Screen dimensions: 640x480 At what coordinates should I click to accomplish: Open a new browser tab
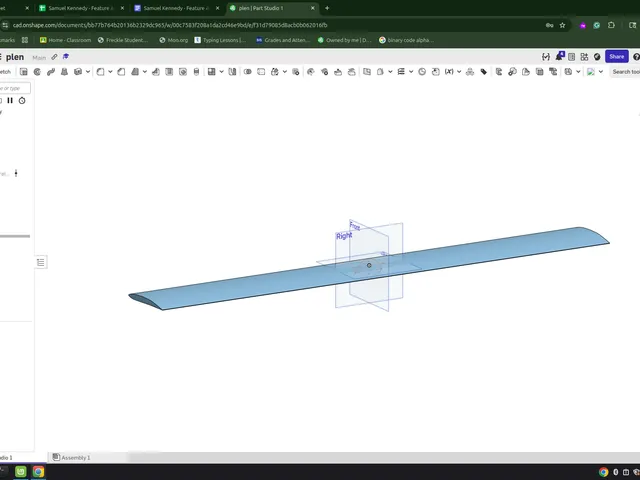327,8
